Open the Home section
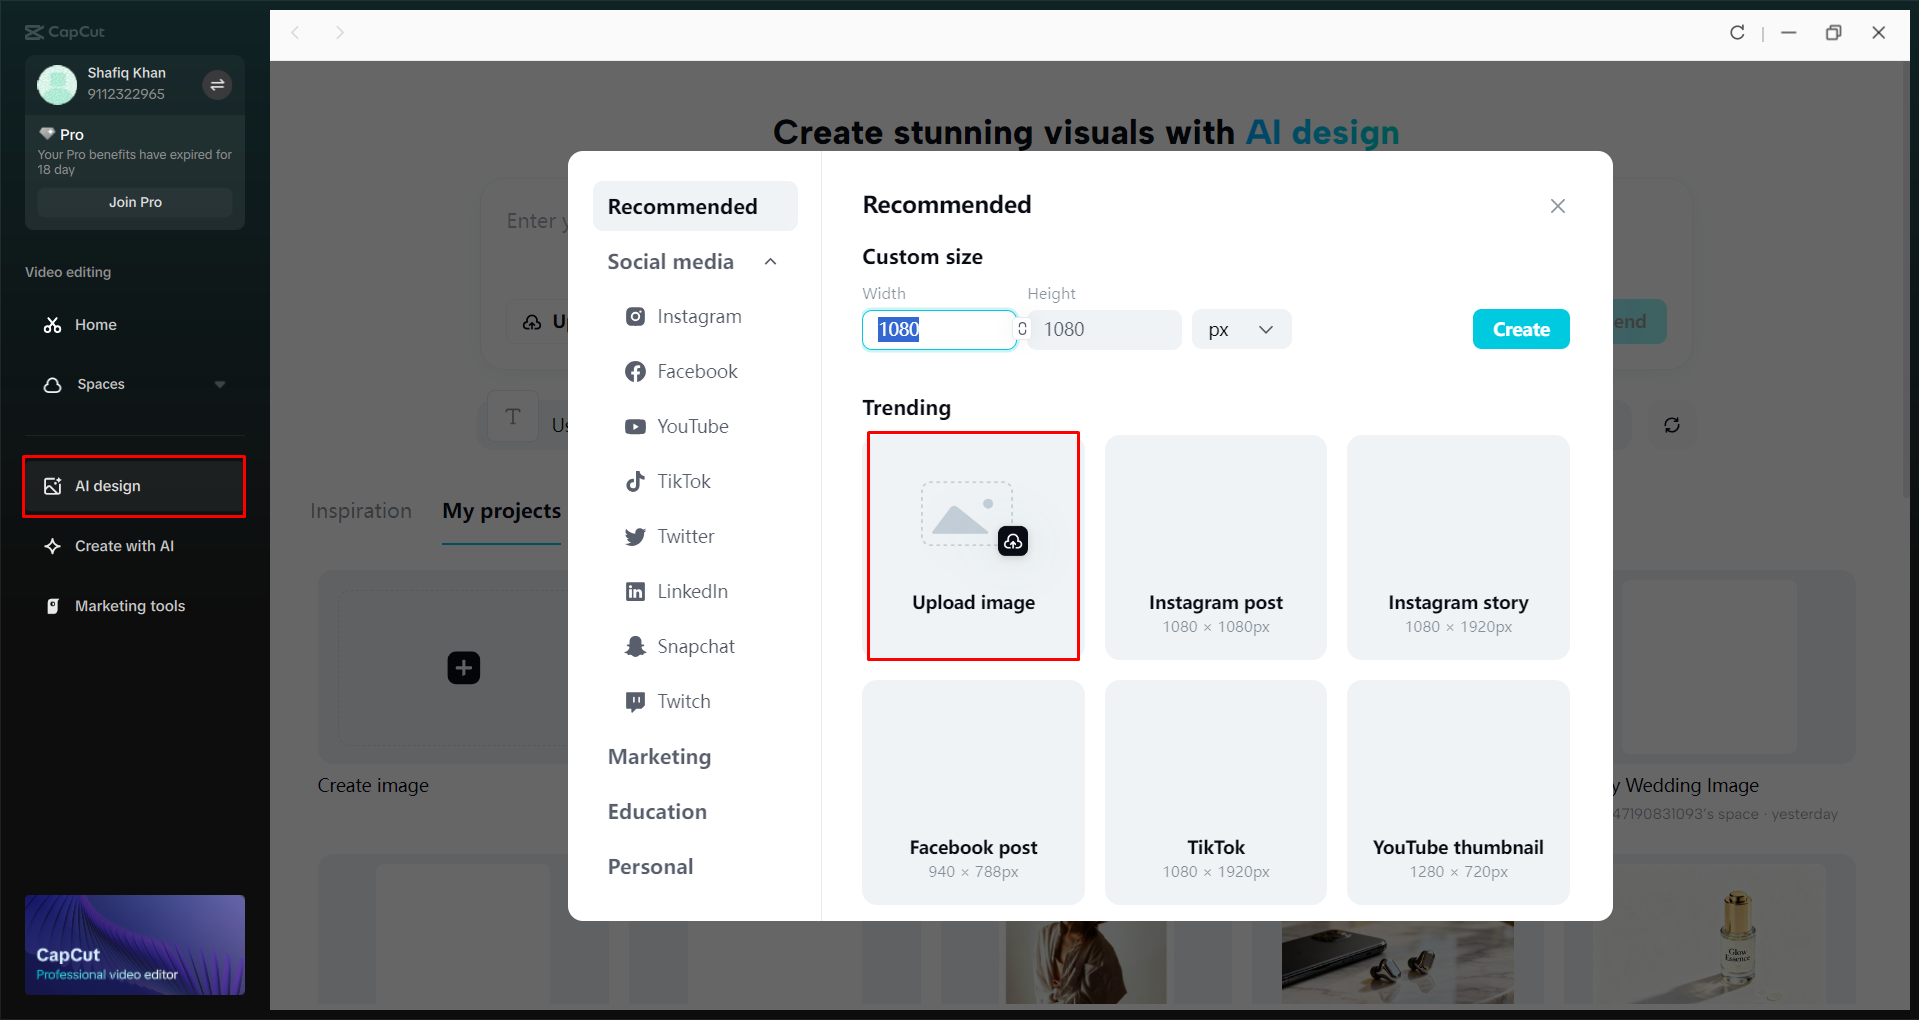 pyautogui.click(x=94, y=325)
